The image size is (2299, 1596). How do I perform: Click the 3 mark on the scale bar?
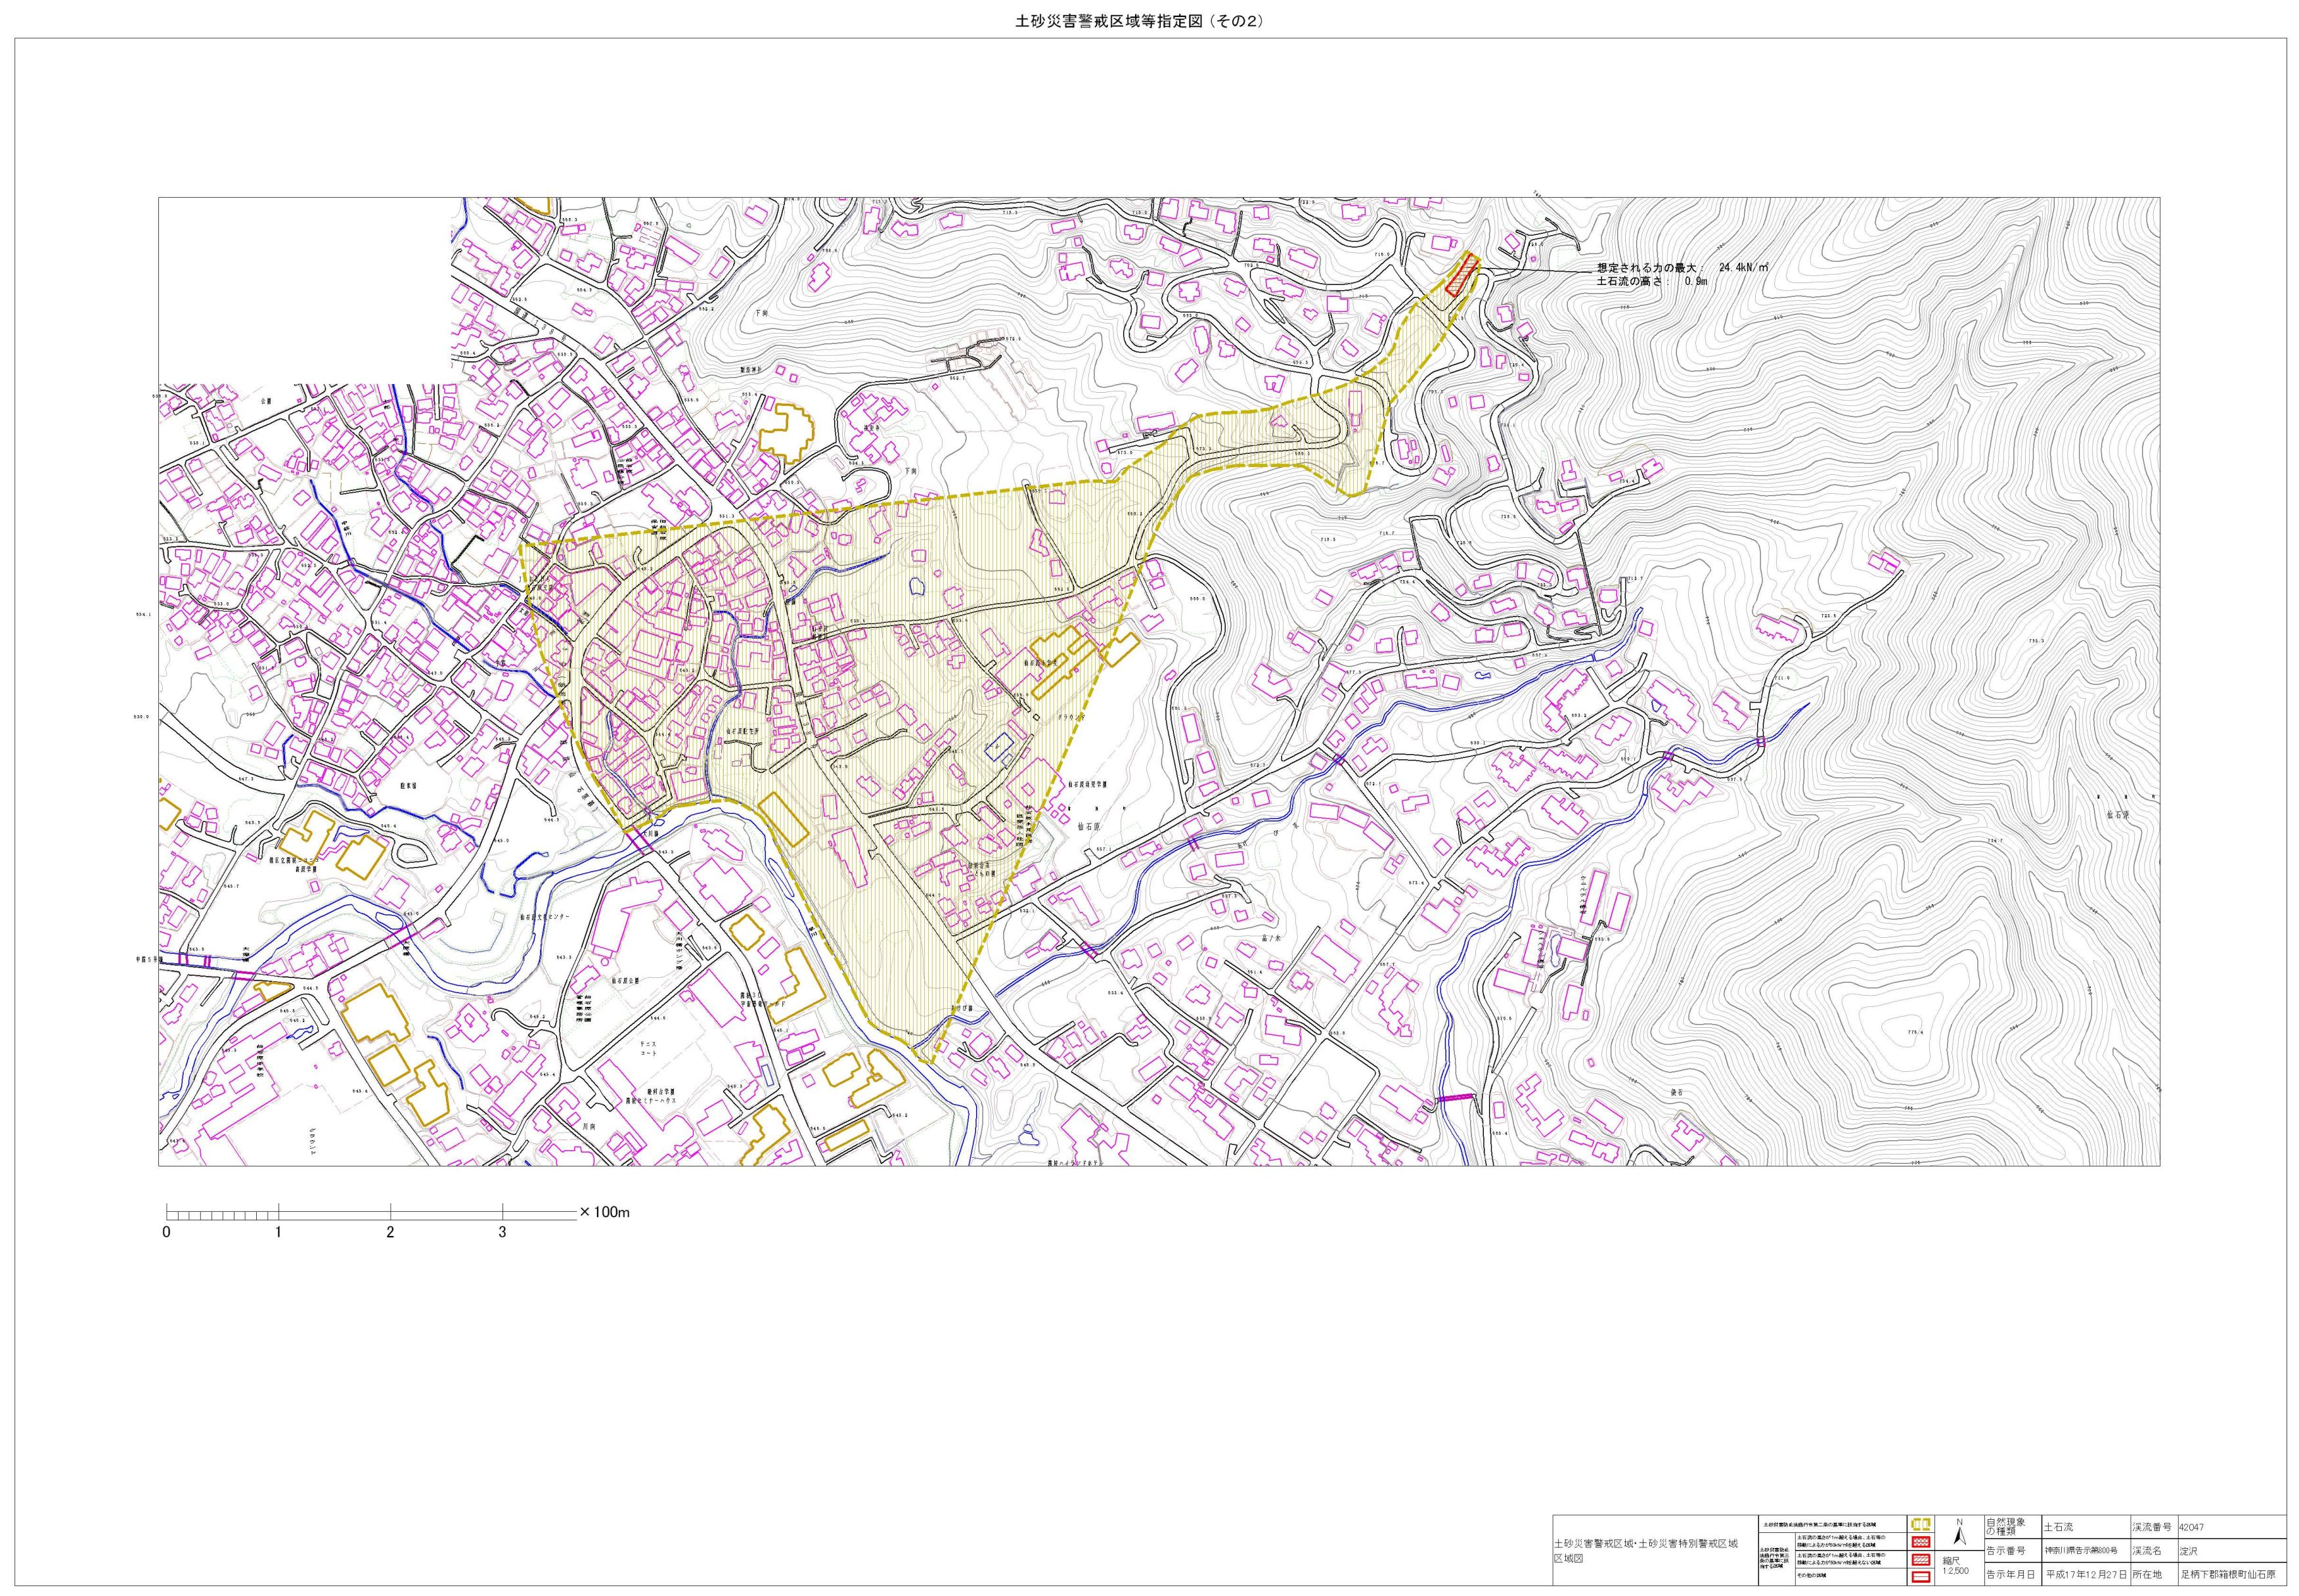[x=502, y=1232]
